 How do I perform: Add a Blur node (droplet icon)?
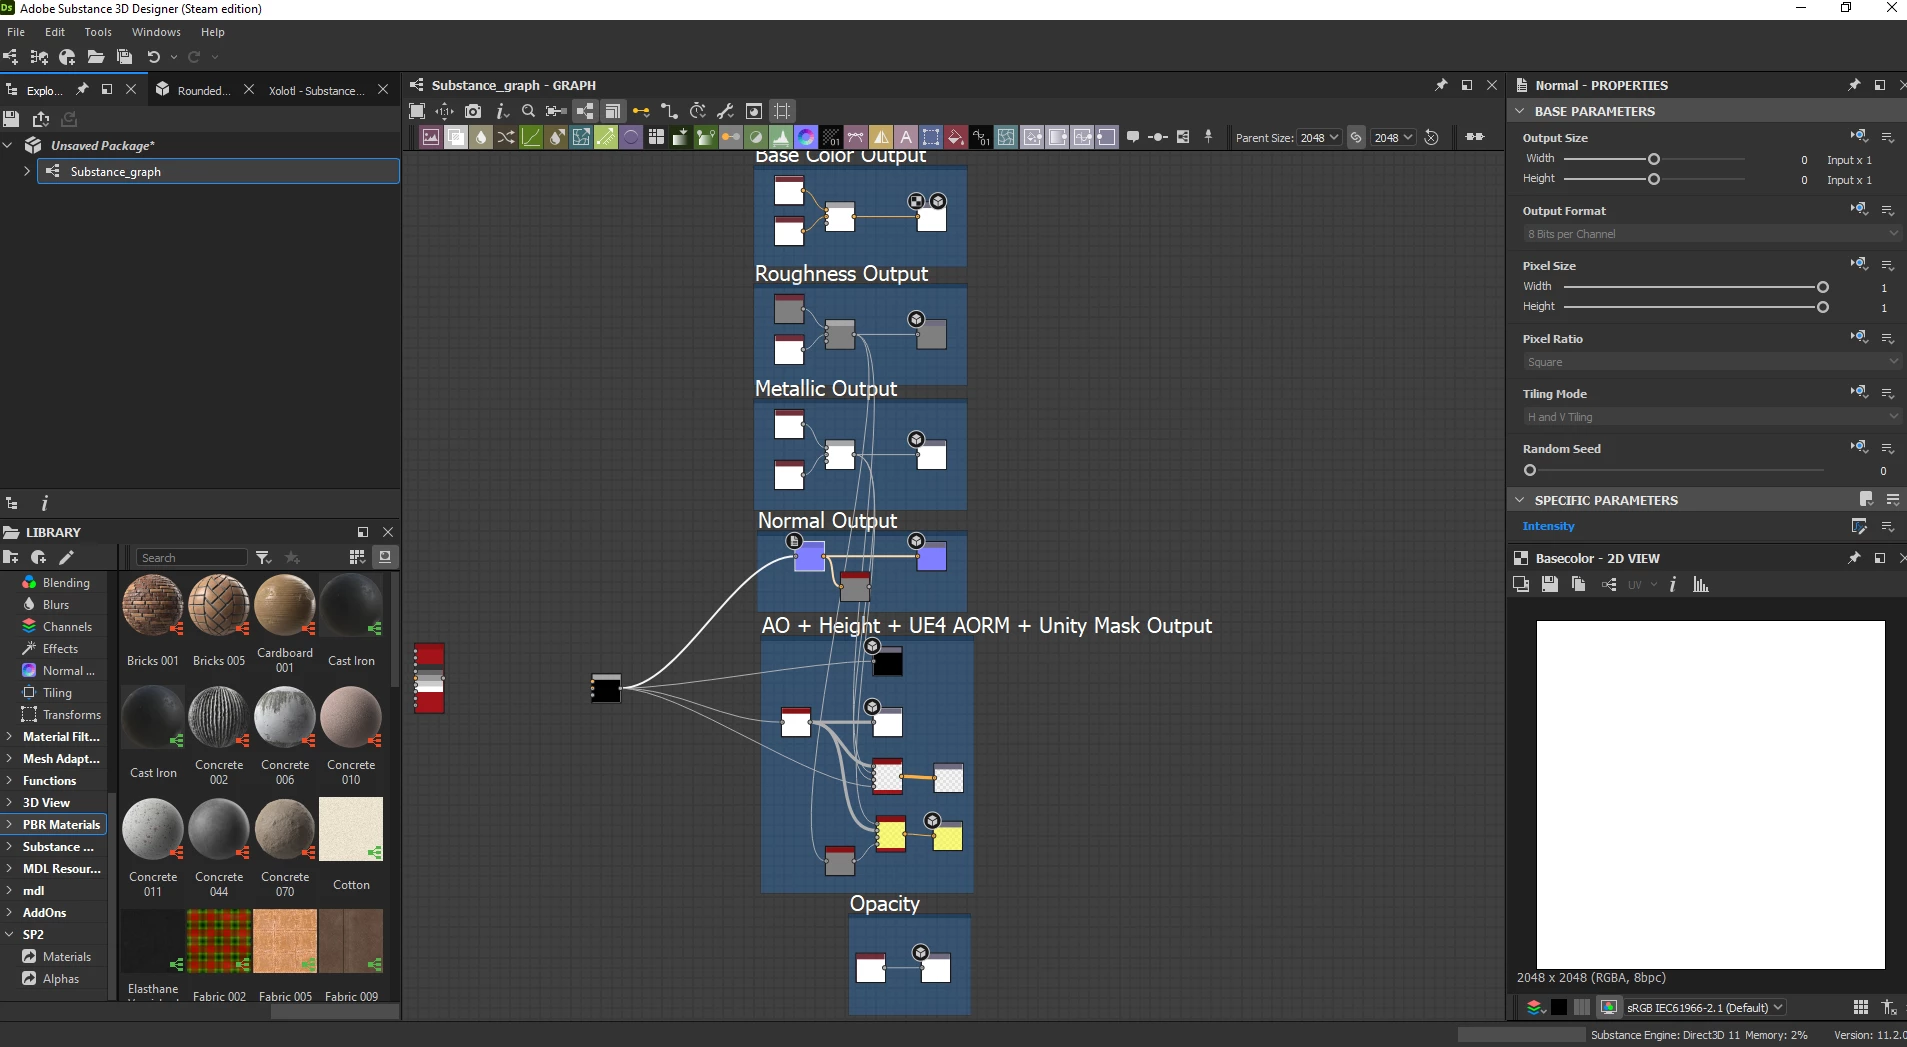(481, 137)
